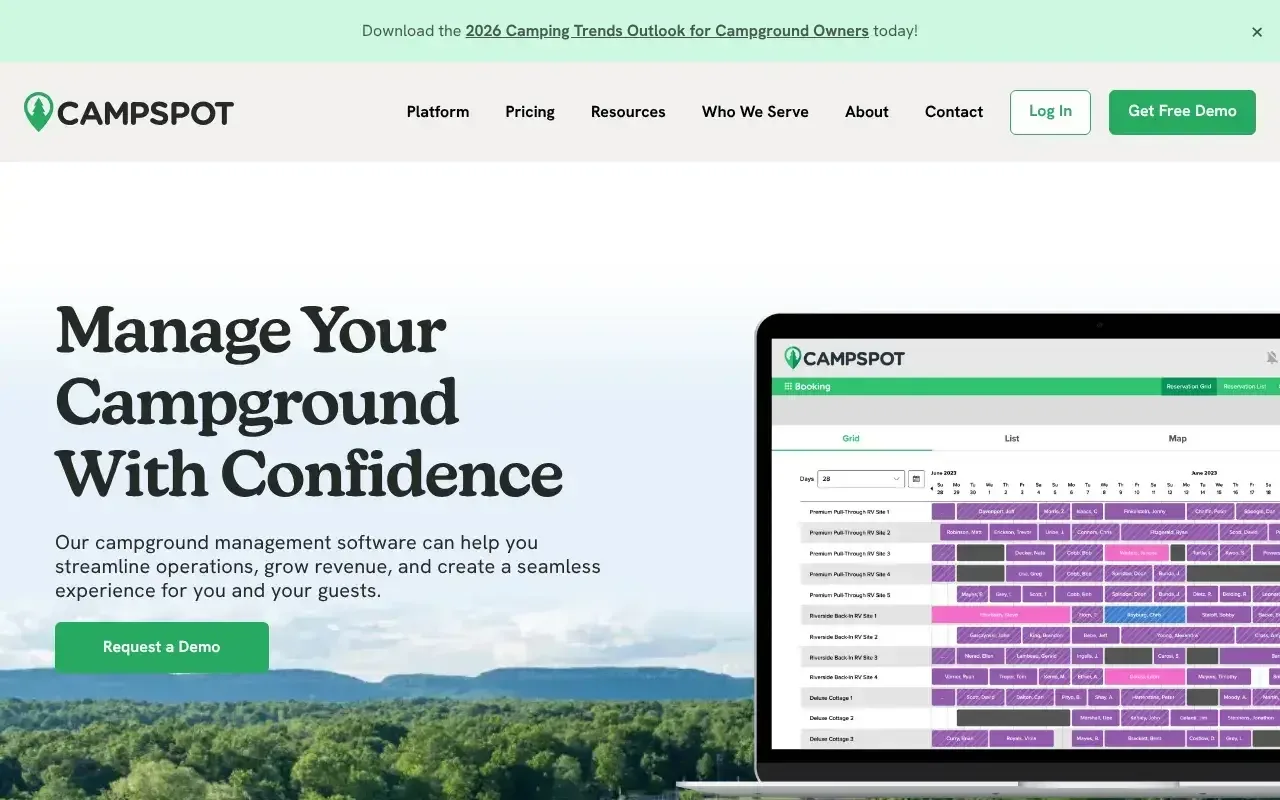Open the Platform navigation menu
The image size is (1280, 800).
(437, 112)
